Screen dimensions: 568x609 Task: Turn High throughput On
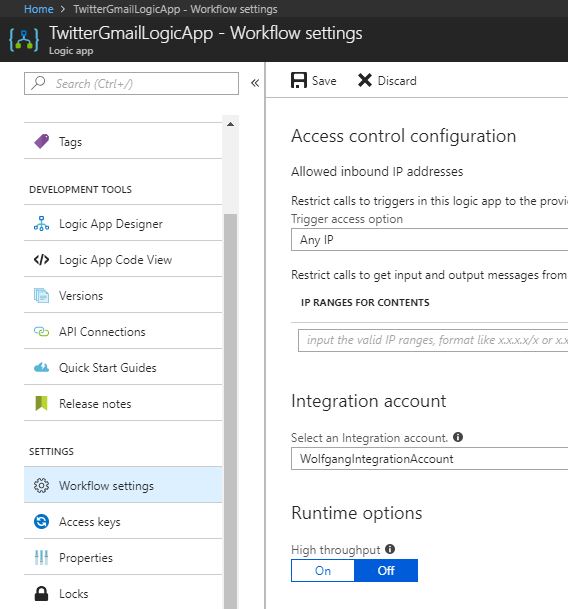click(323, 571)
